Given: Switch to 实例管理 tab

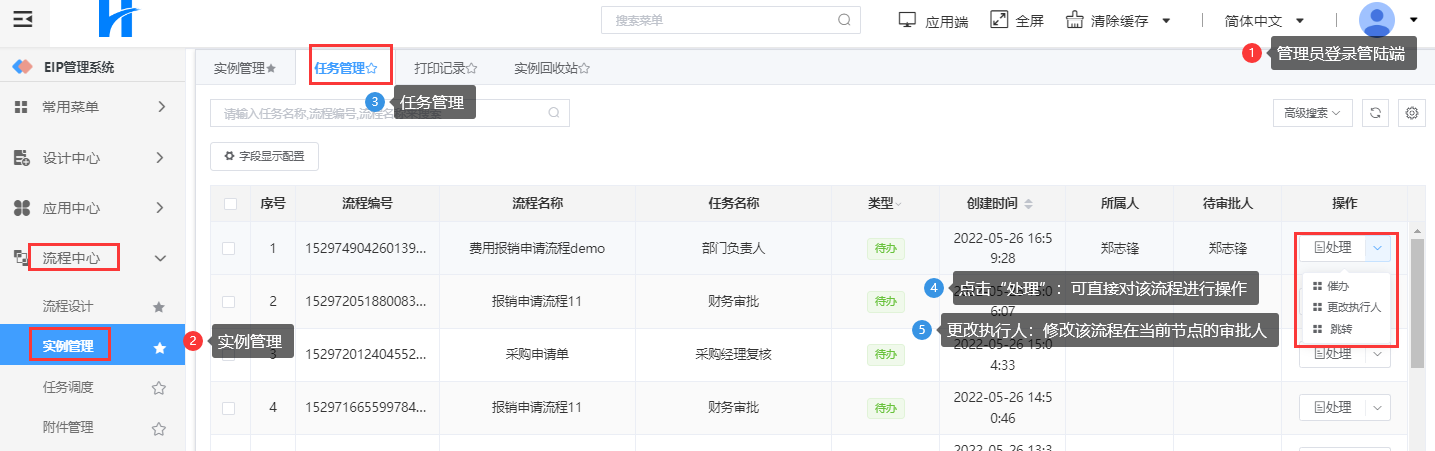Looking at the screenshot, I should point(245,68).
